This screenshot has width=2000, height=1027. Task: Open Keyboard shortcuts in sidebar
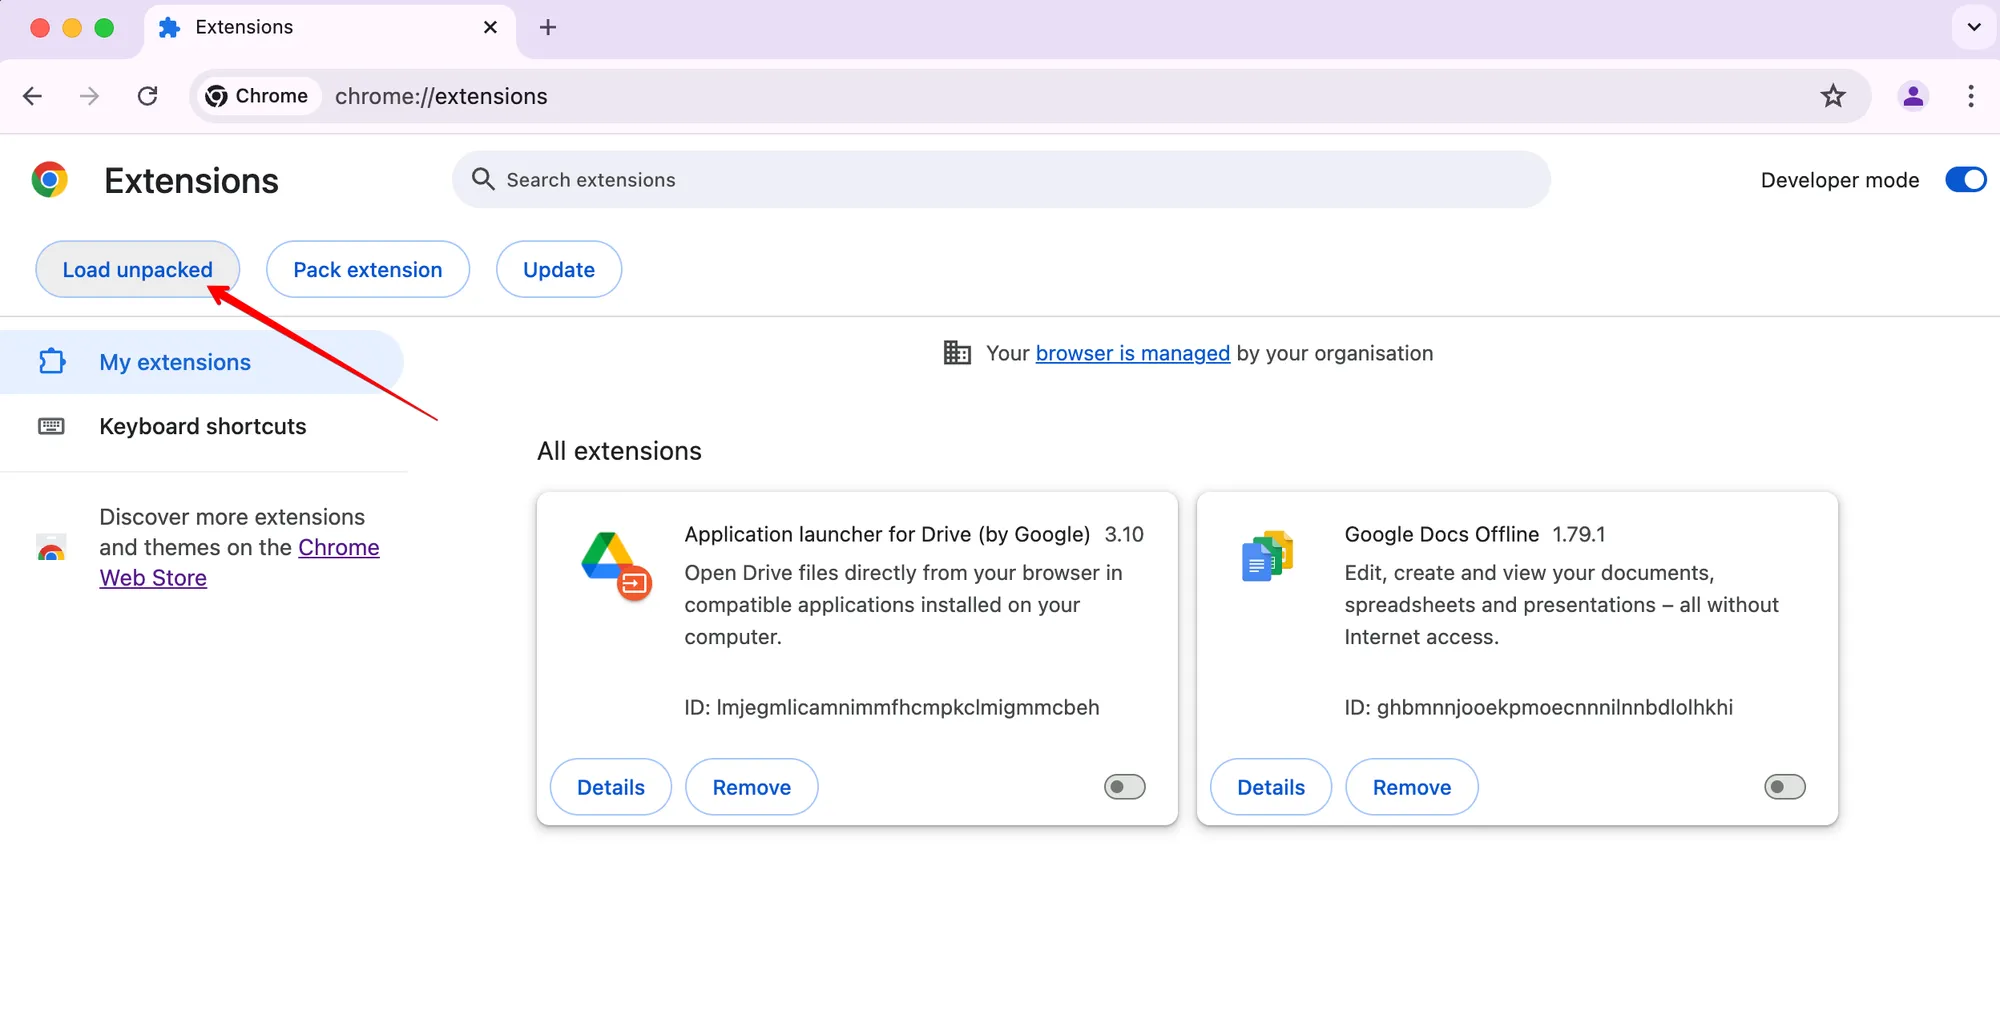(202, 426)
